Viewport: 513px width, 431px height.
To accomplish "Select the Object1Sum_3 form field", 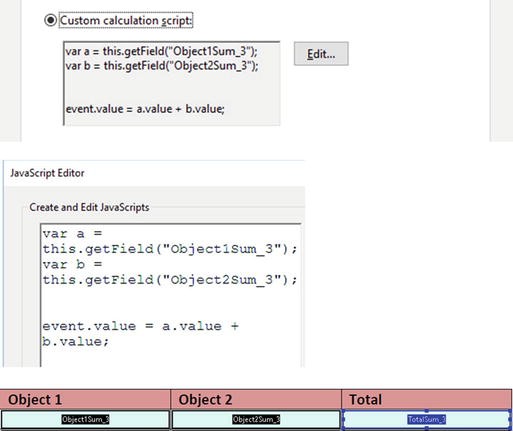I will (85, 419).
